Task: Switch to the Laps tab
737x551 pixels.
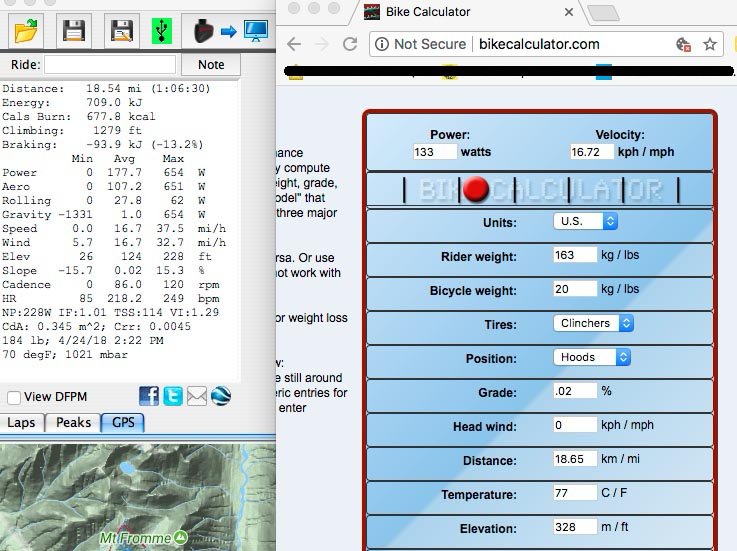Action: click(x=22, y=422)
